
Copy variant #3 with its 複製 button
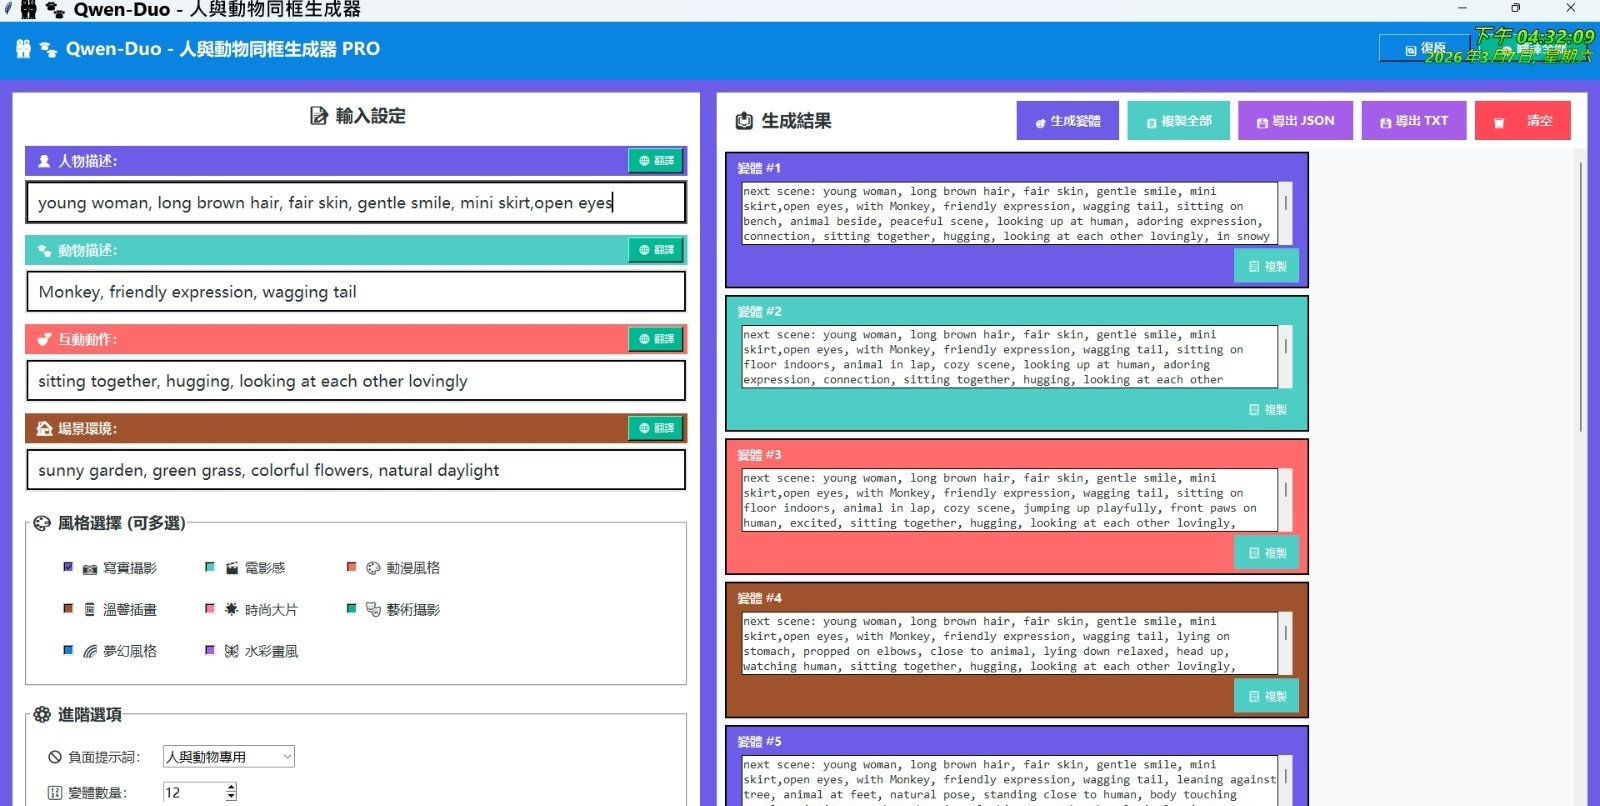pyautogui.click(x=1267, y=553)
